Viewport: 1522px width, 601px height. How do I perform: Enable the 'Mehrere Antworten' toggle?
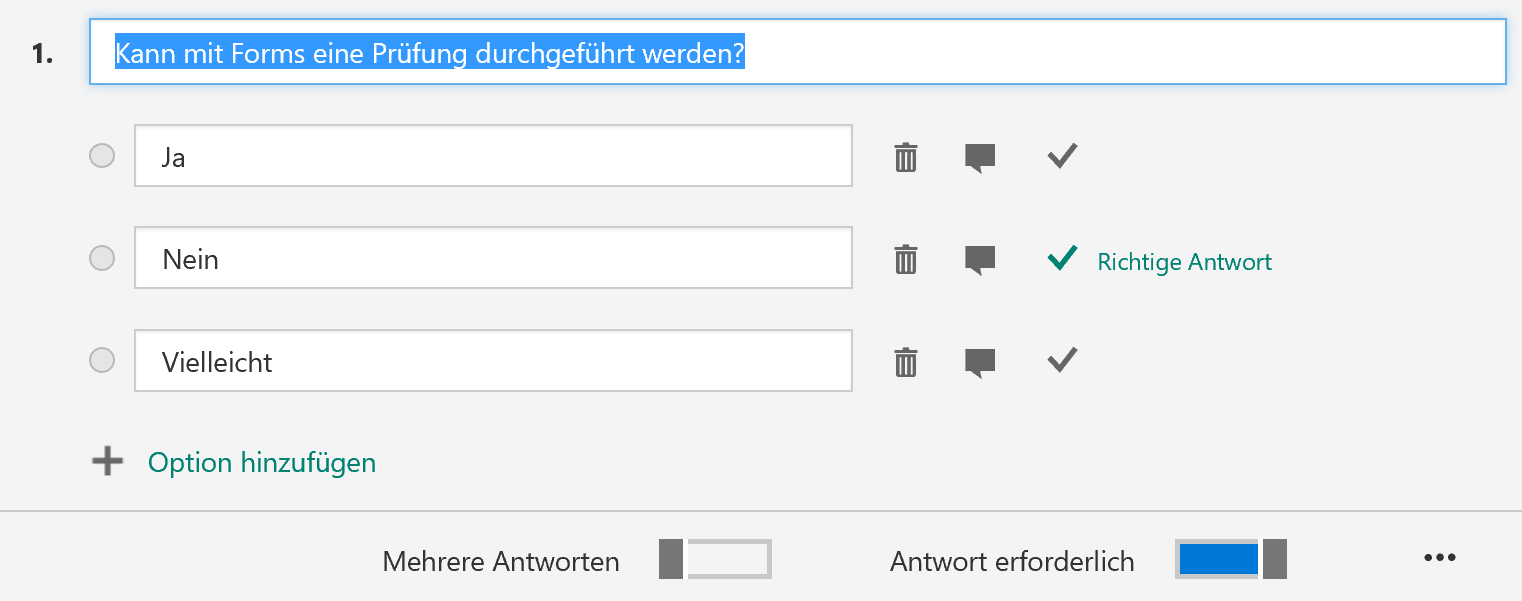[715, 559]
